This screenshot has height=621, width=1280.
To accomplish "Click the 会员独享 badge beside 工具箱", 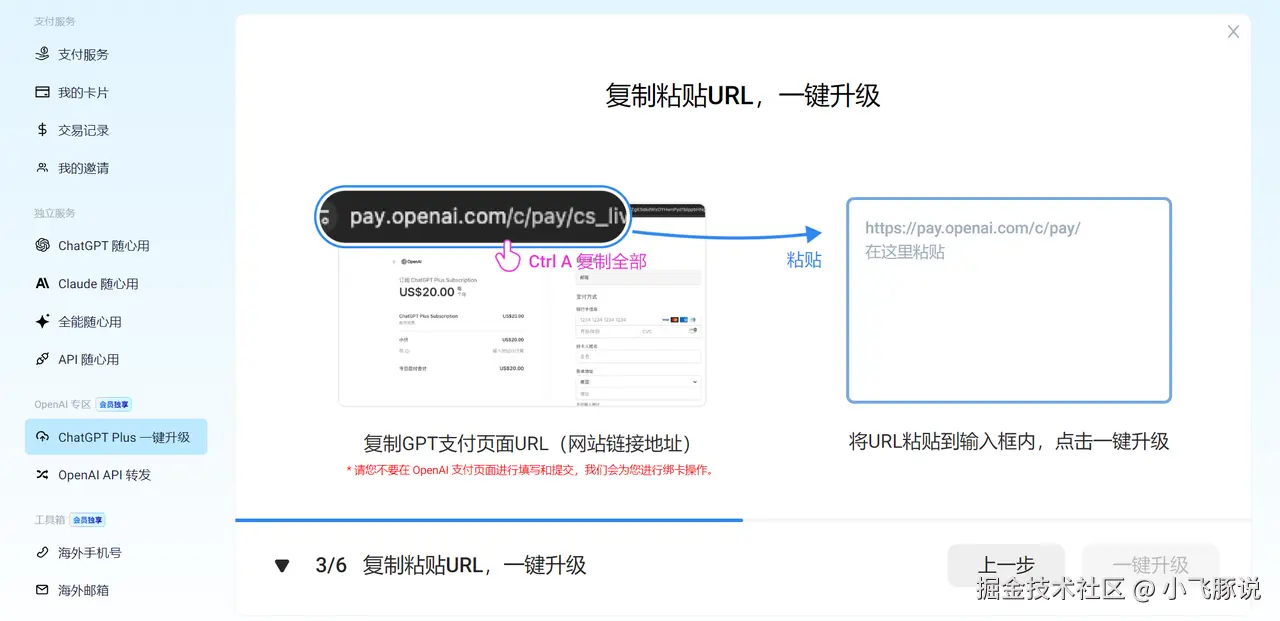I will click(x=88, y=520).
